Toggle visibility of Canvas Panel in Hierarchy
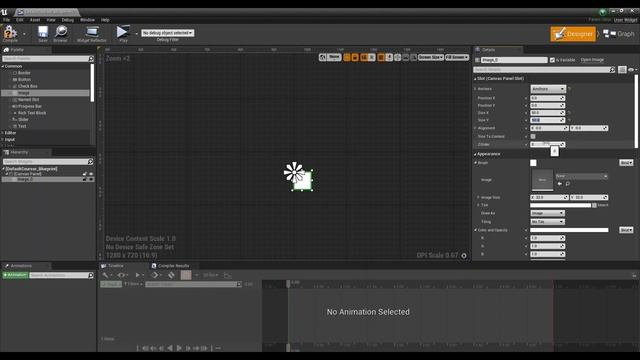This screenshot has height=360, width=640. (91, 174)
